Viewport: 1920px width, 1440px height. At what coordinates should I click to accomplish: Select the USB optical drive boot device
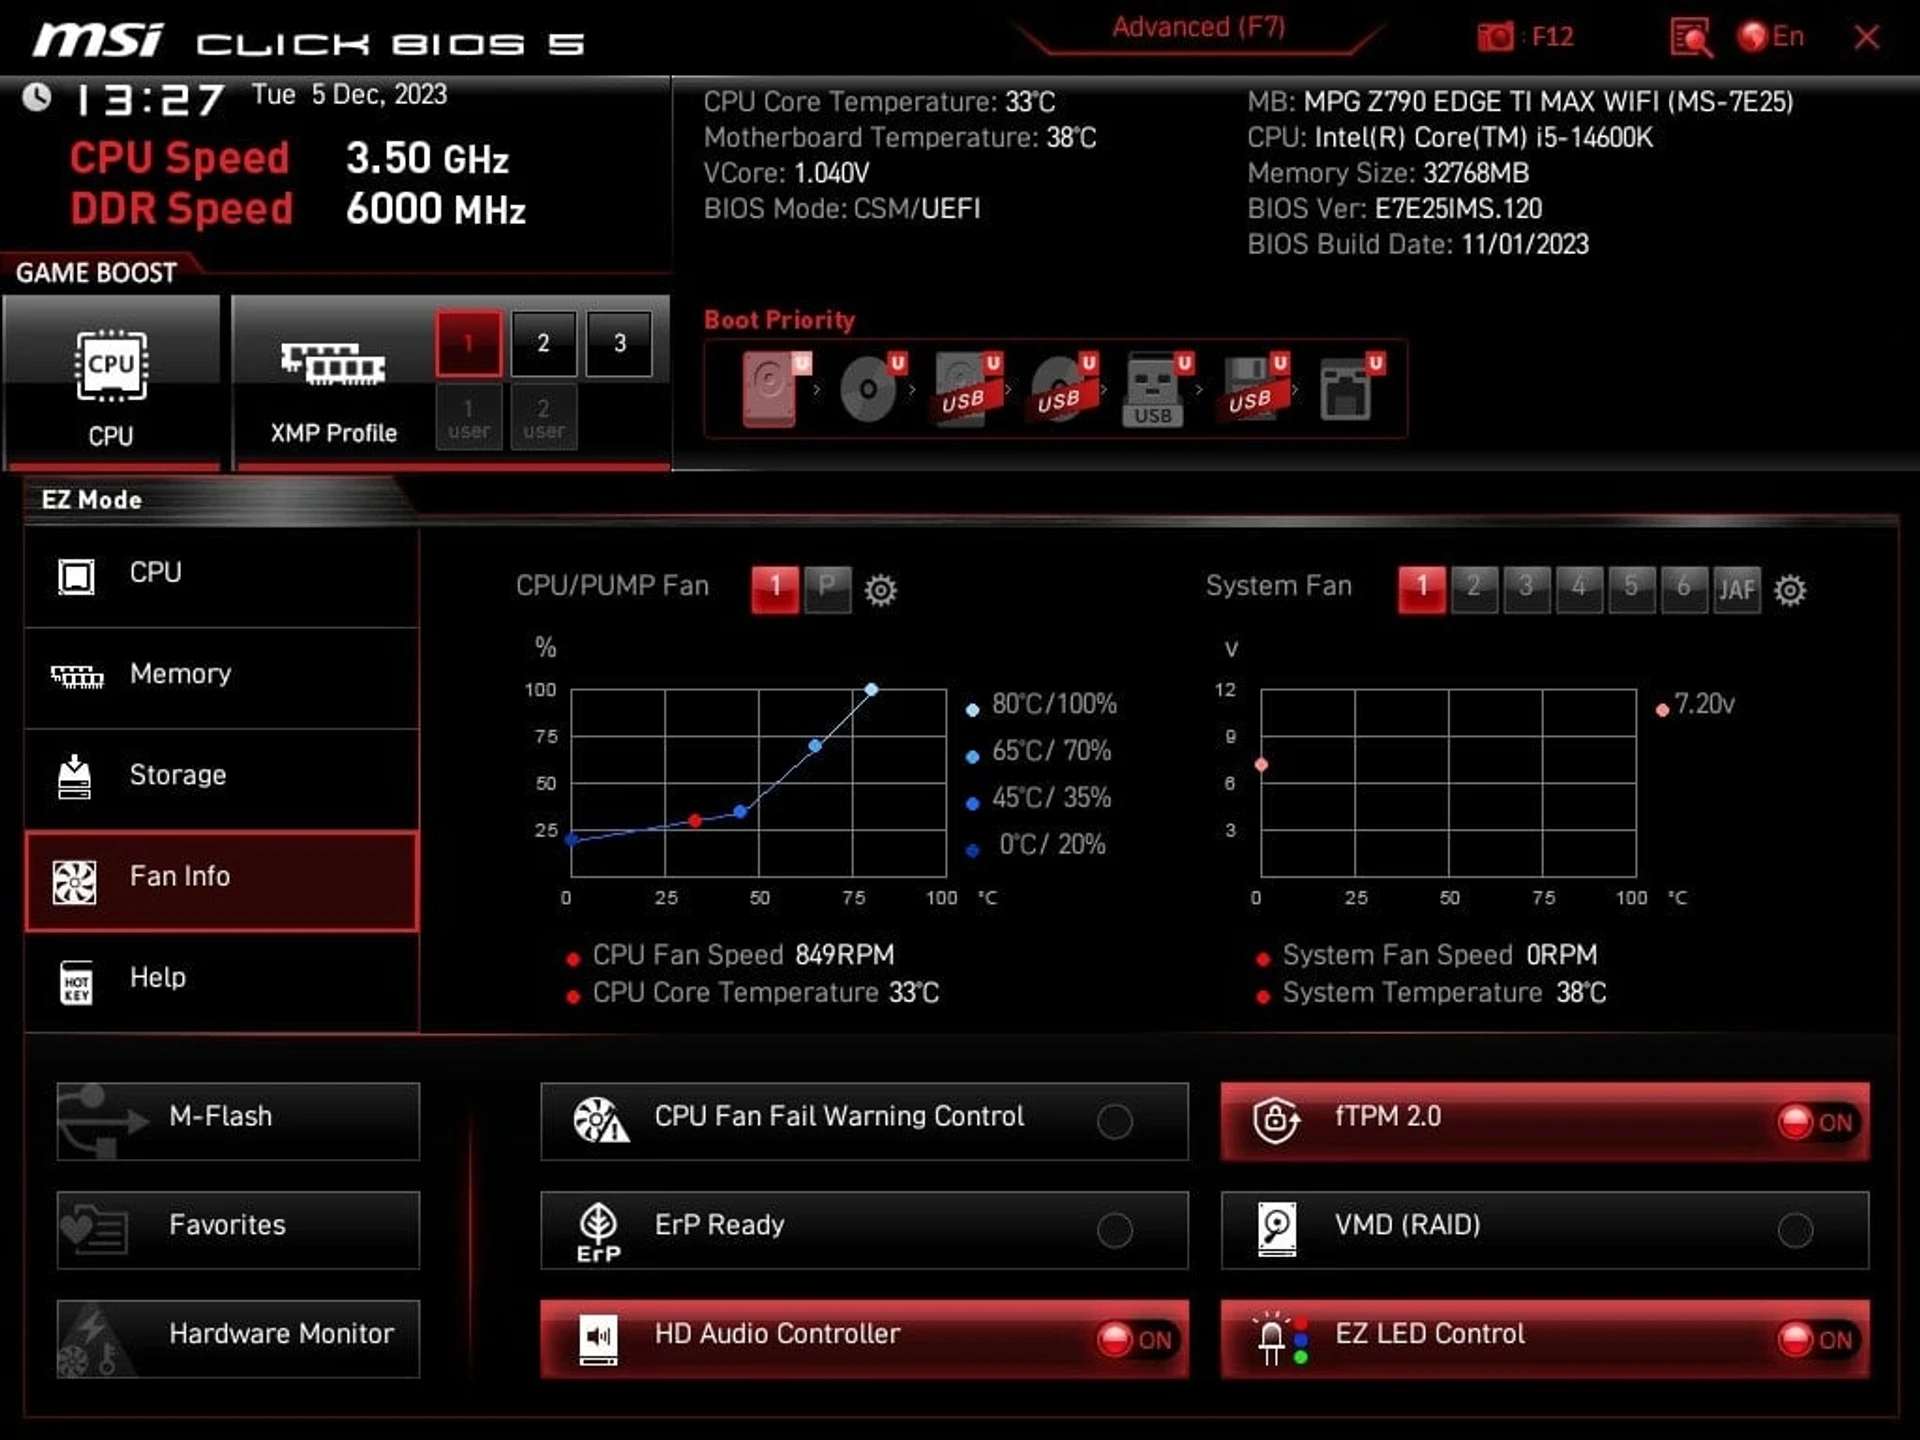1062,389
